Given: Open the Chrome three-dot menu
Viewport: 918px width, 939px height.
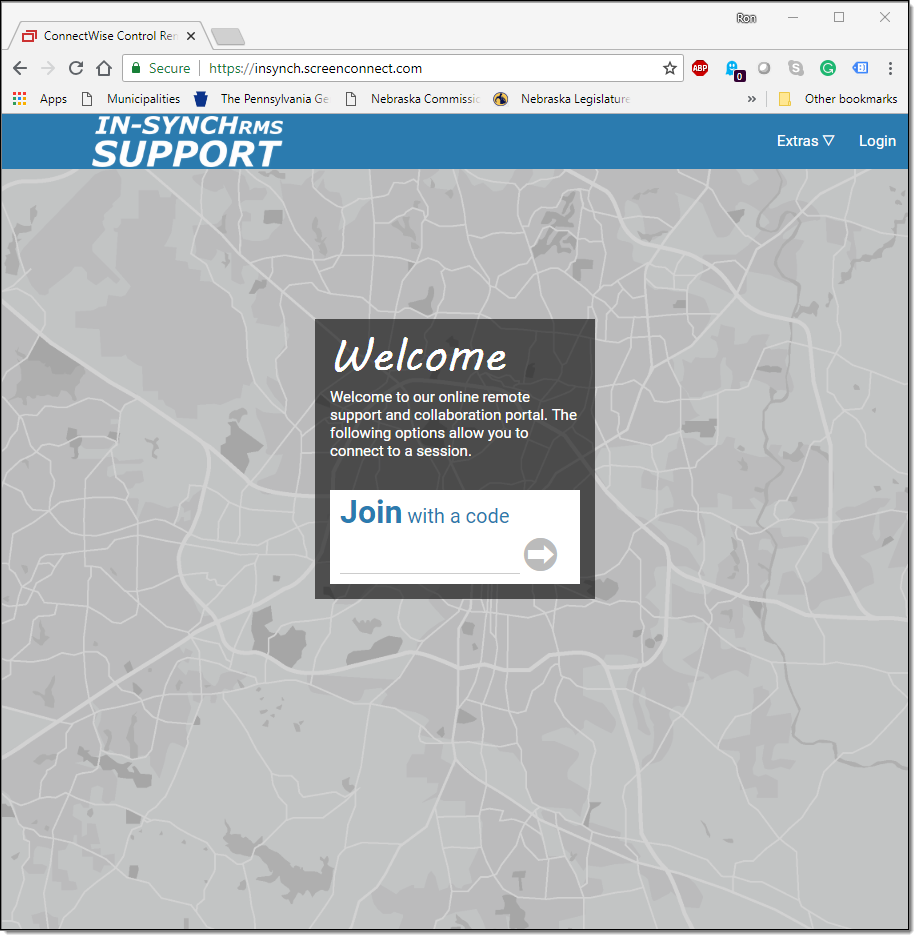Looking at the screenshot, I should point(890,68).
